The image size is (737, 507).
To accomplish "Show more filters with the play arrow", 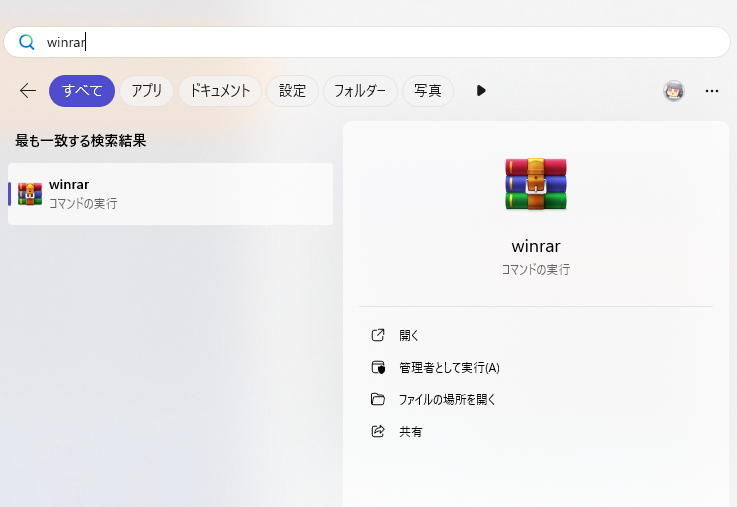I will click(481, 90).
